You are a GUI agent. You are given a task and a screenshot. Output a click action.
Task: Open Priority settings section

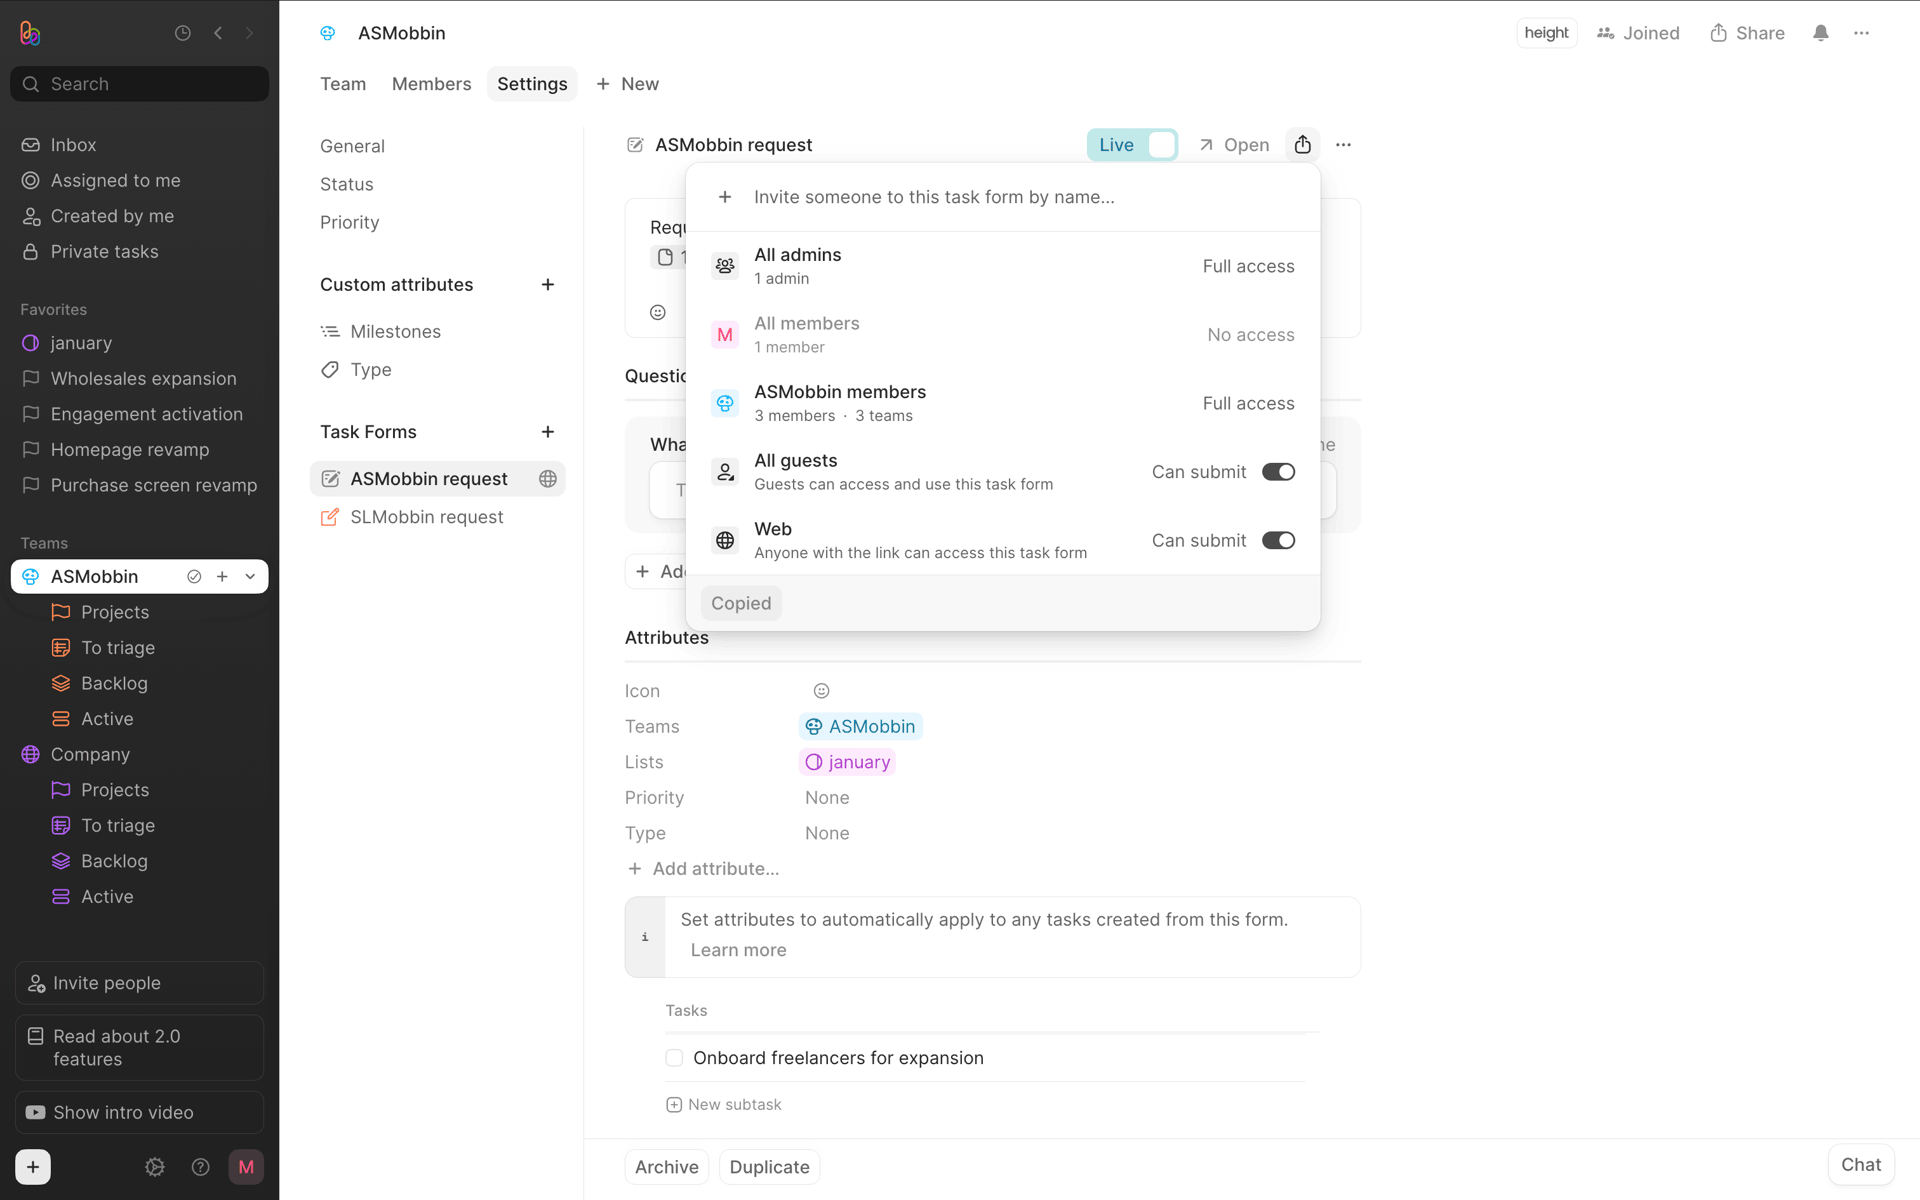click(349, 222)
